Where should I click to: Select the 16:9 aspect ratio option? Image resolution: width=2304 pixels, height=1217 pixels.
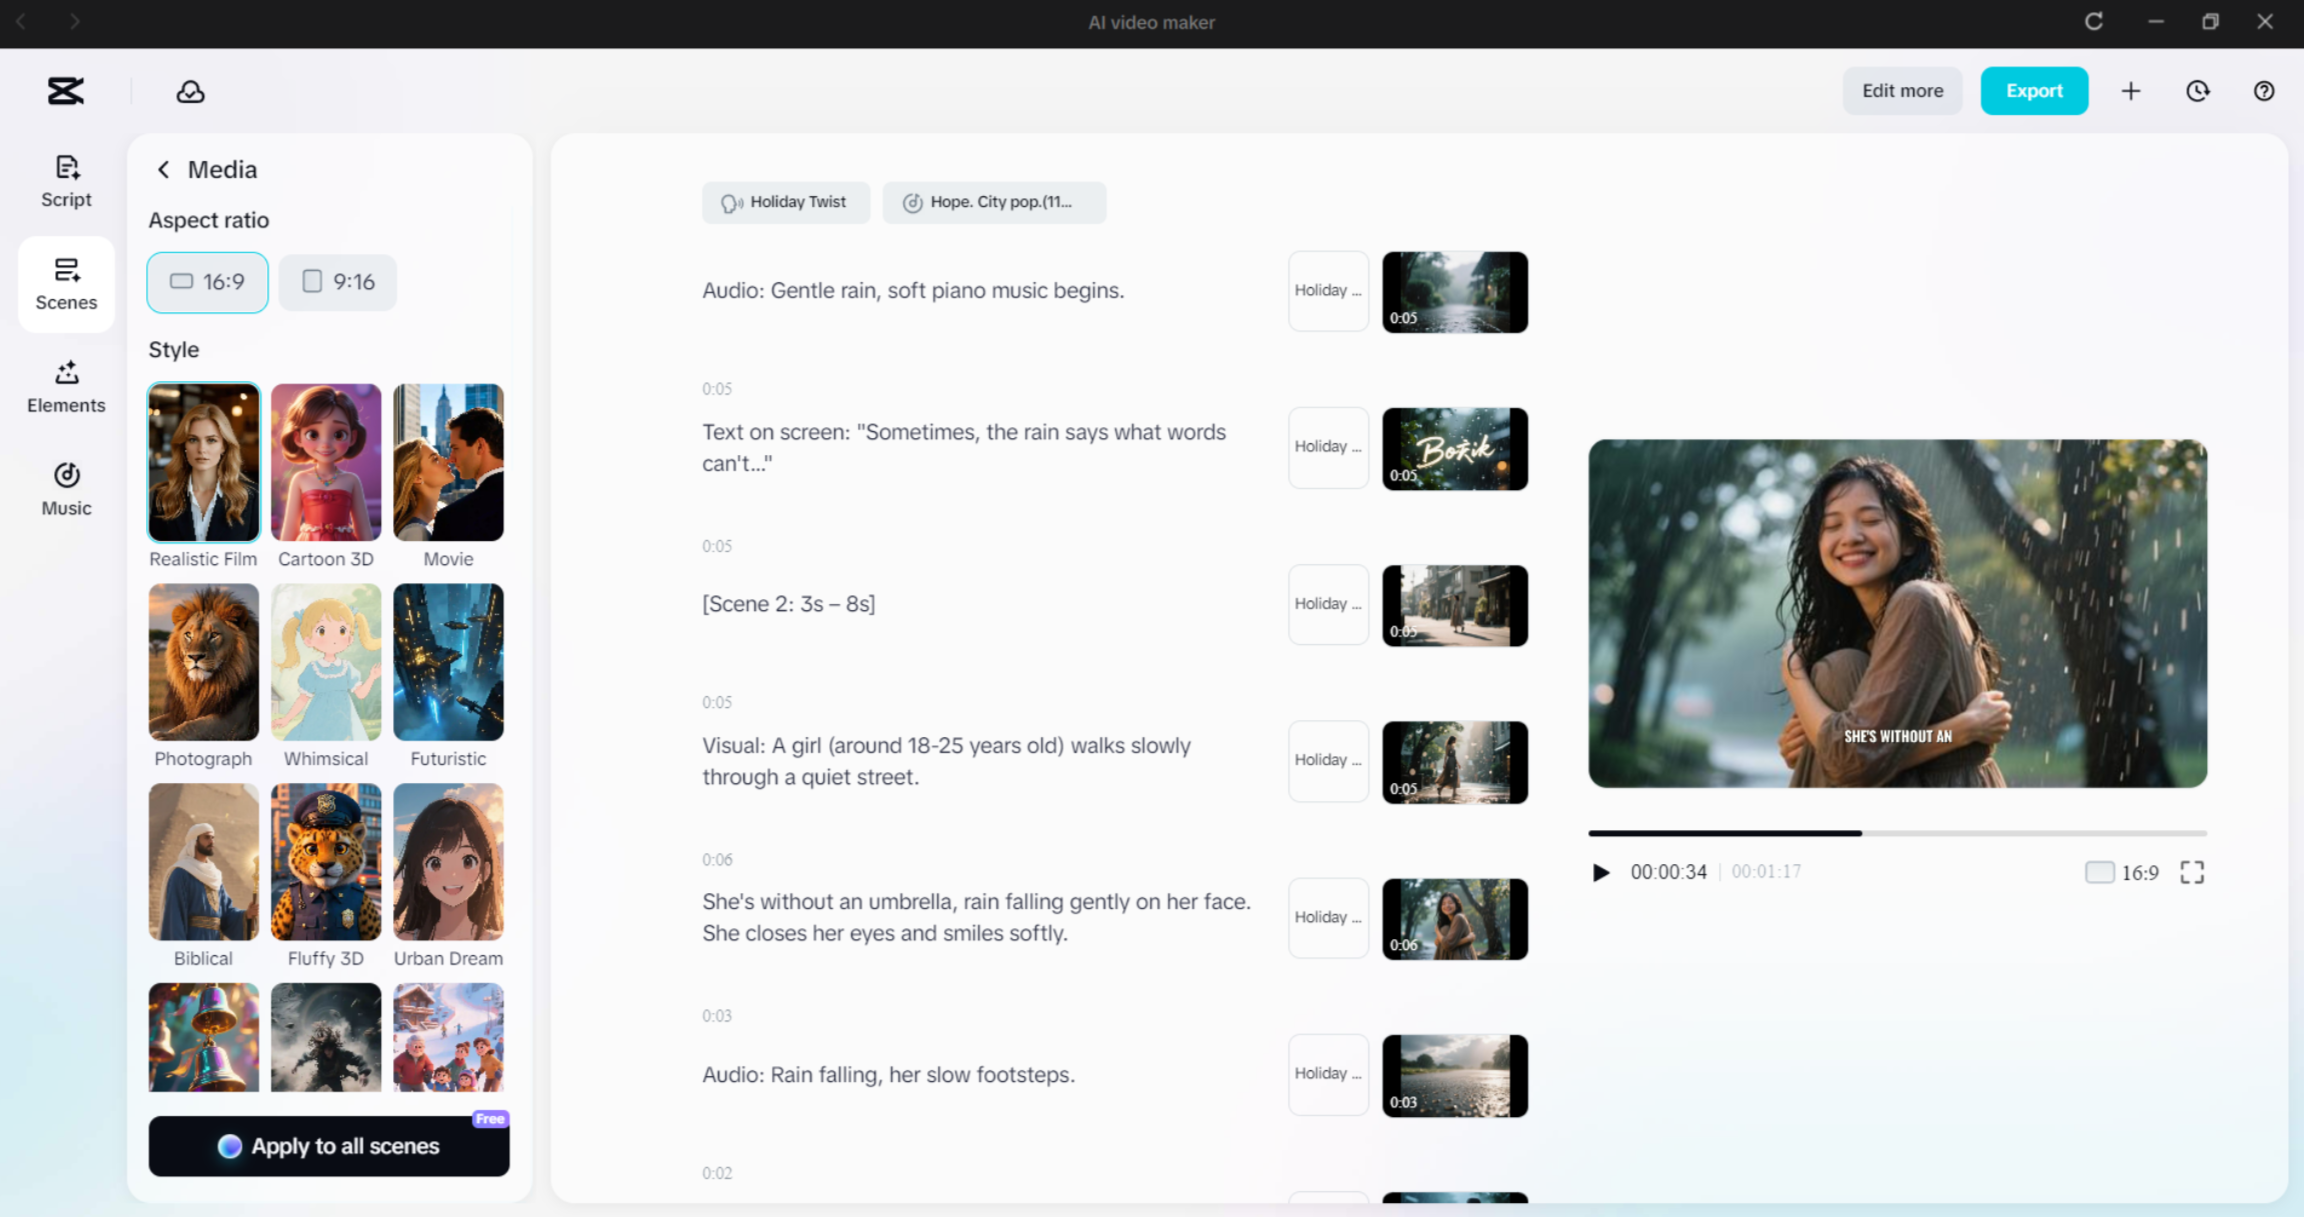coord(207,282)
